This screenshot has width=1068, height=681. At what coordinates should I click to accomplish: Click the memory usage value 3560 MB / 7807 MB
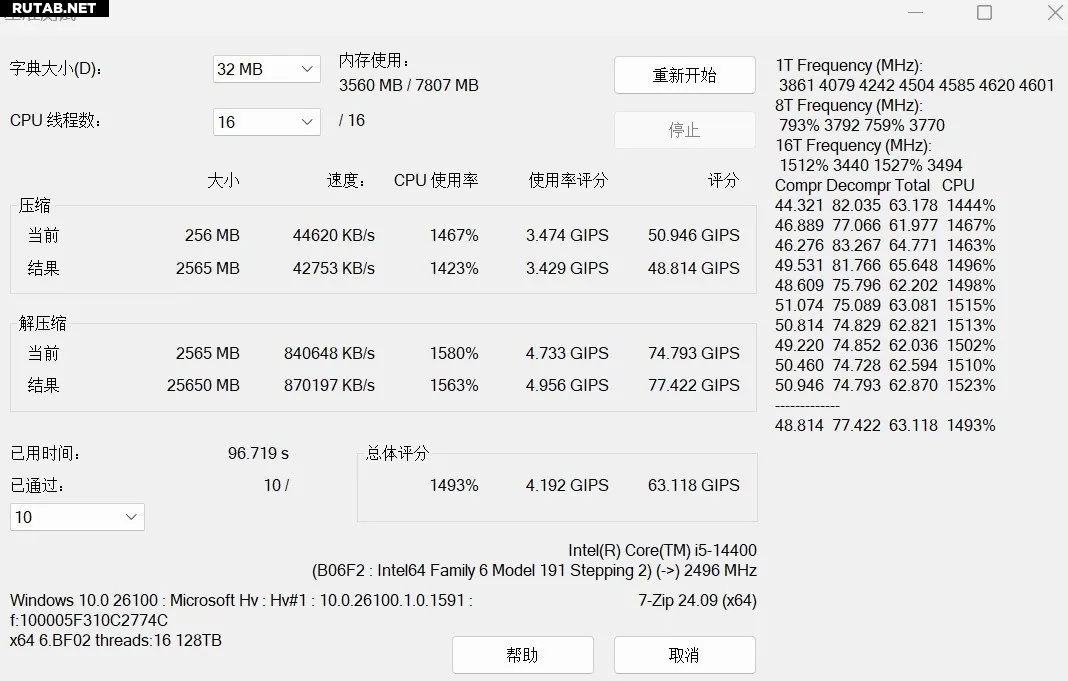pos(408,85)
